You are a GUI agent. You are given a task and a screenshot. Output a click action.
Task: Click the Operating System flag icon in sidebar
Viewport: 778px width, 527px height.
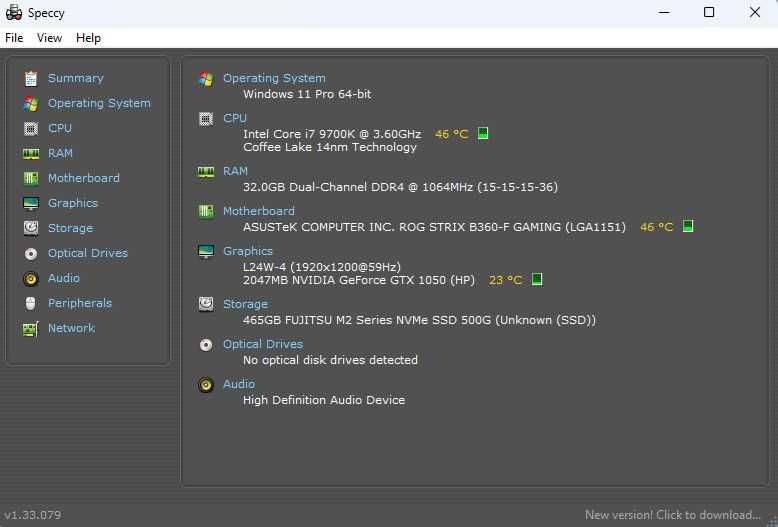coord(31,104)
